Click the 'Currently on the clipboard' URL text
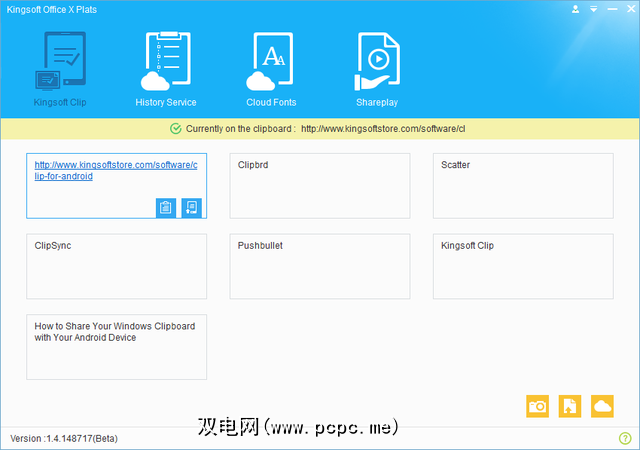 pyautogui.click(x=383, y=129)
